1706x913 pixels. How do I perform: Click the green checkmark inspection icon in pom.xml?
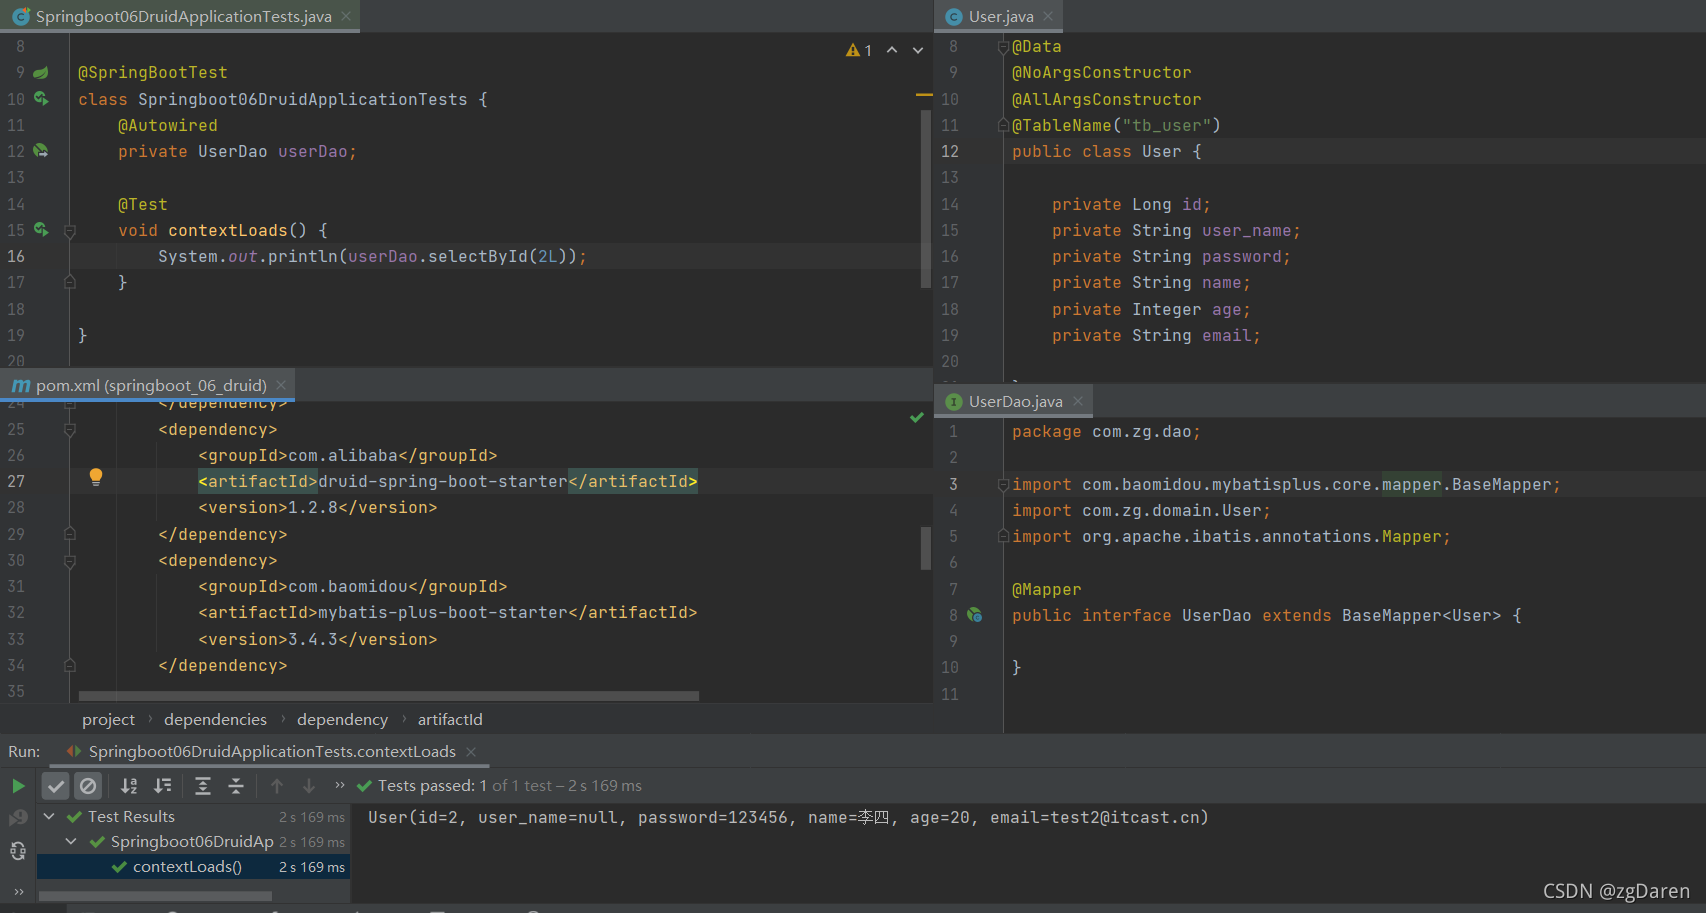(917, 417)
